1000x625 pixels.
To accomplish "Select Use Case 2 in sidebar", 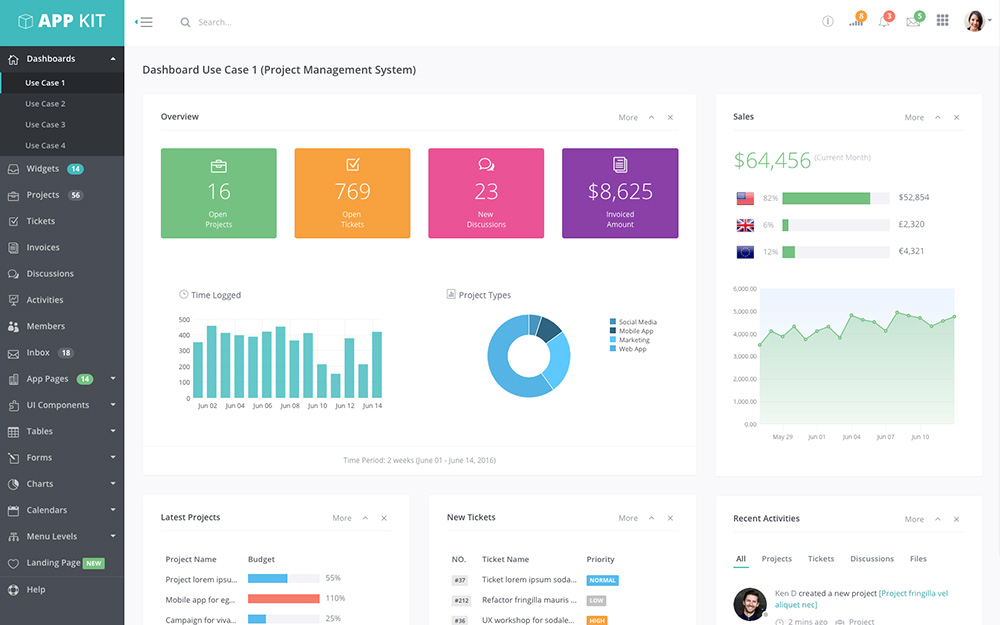I will point(45,104).
